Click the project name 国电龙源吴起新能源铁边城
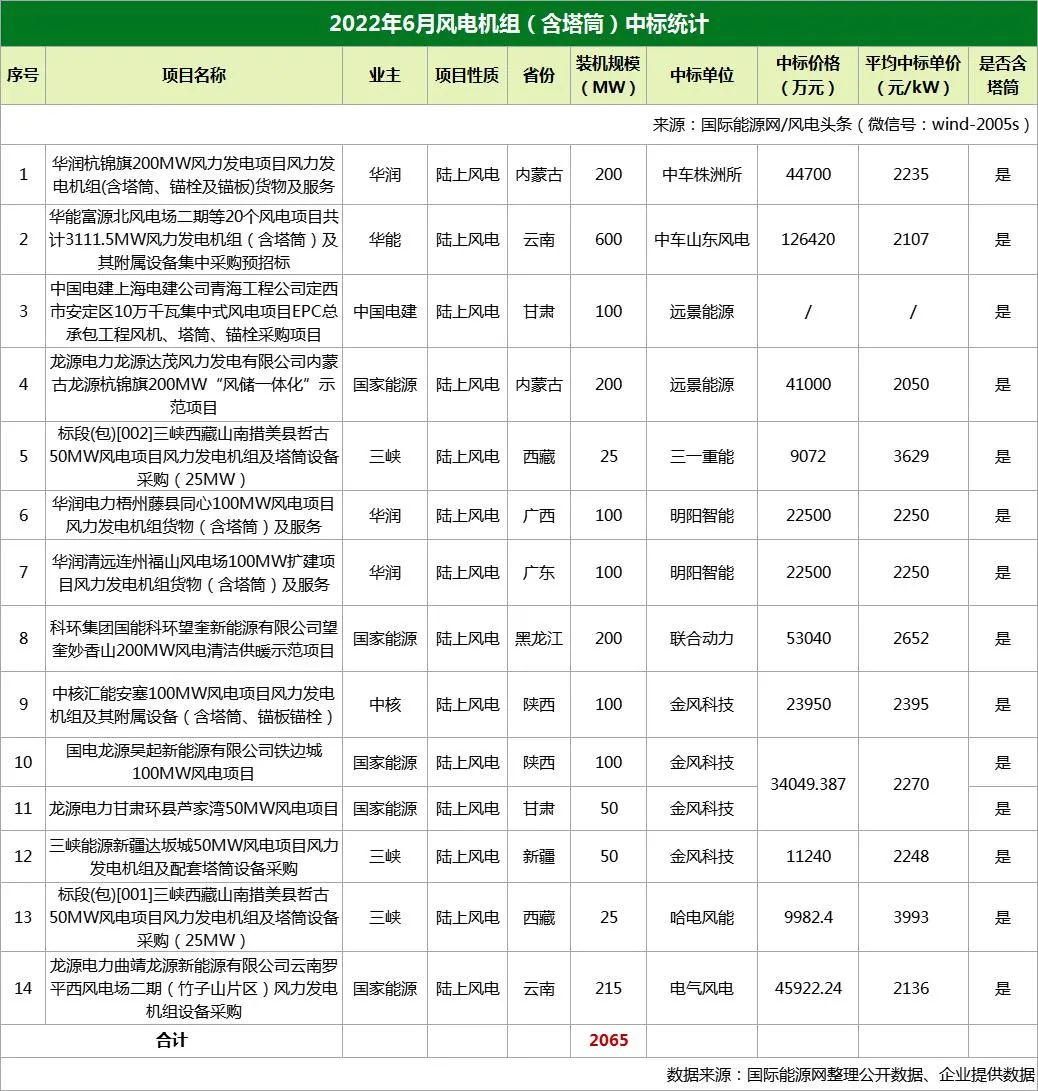The image size is (1038, 1091). [193, 763]
